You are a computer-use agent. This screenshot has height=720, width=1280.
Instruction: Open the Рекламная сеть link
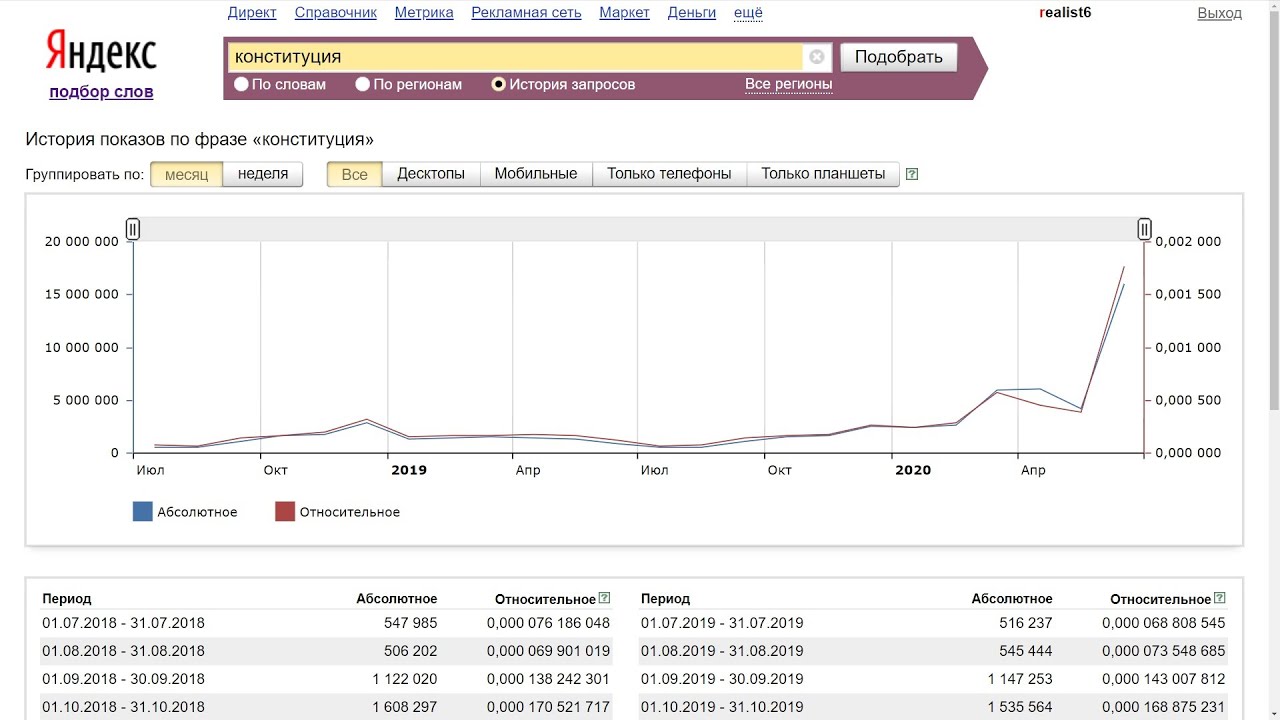(527, 13)
